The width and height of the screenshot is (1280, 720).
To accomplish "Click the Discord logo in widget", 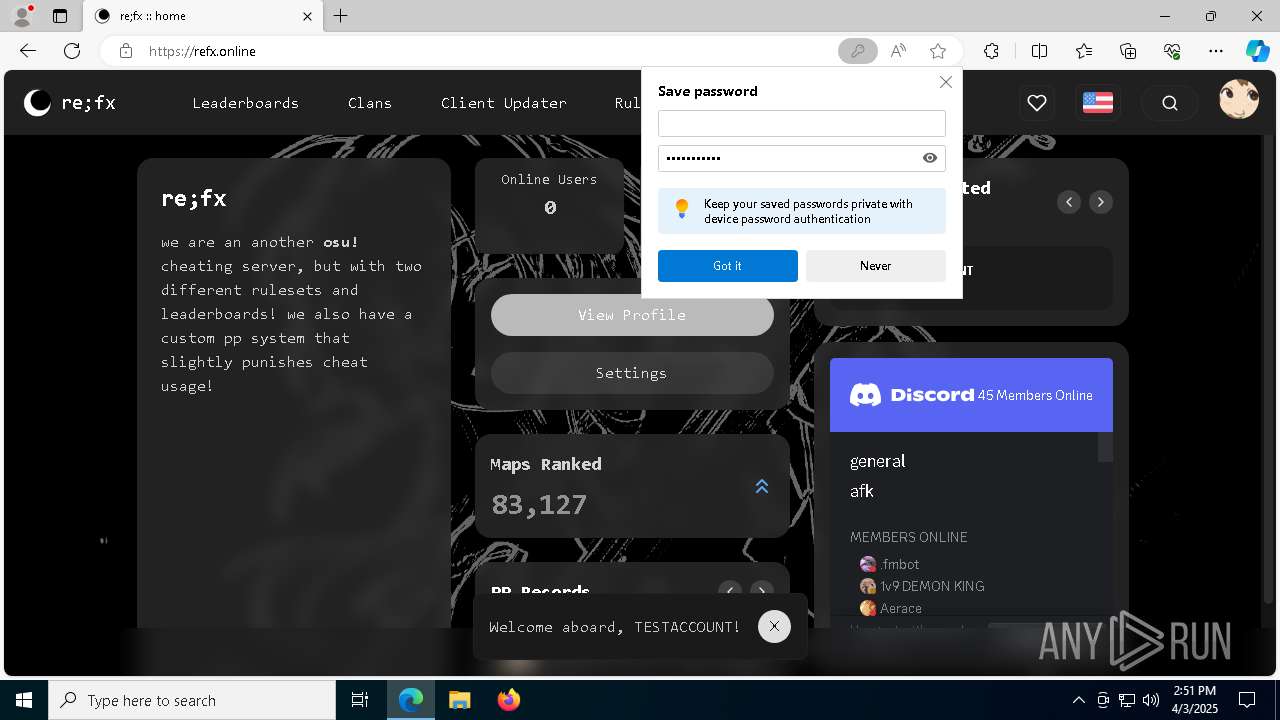I will click(910, 395).
